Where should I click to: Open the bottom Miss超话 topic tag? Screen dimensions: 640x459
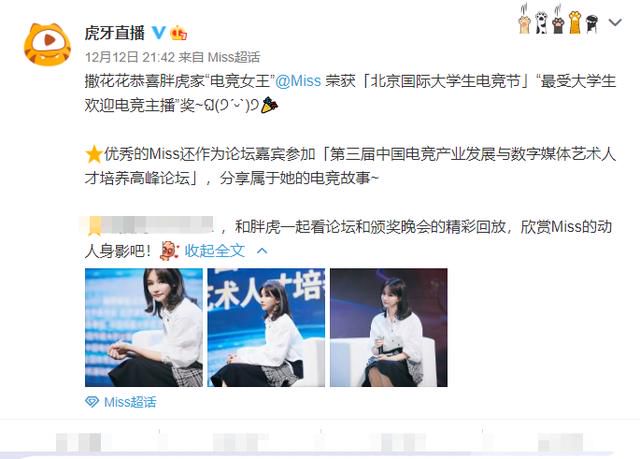[130, 402]
